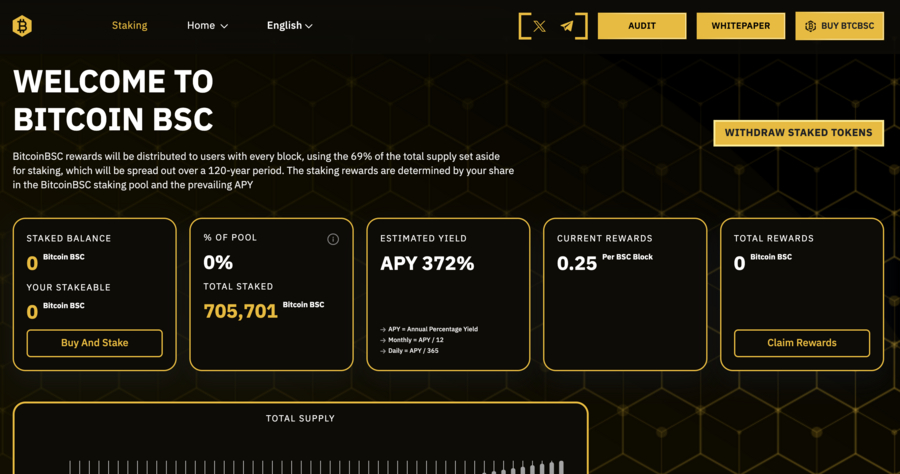Click the coin icon in Buy BTCBSC button
This screenshot has height=474, width=900.
810,26
